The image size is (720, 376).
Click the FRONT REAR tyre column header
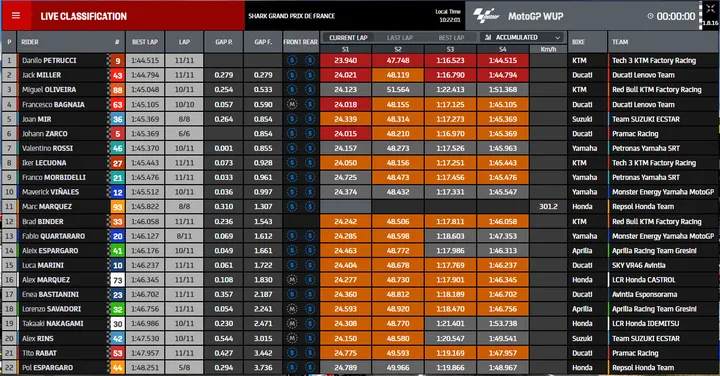pyautogui.click(x=300, y=42)
